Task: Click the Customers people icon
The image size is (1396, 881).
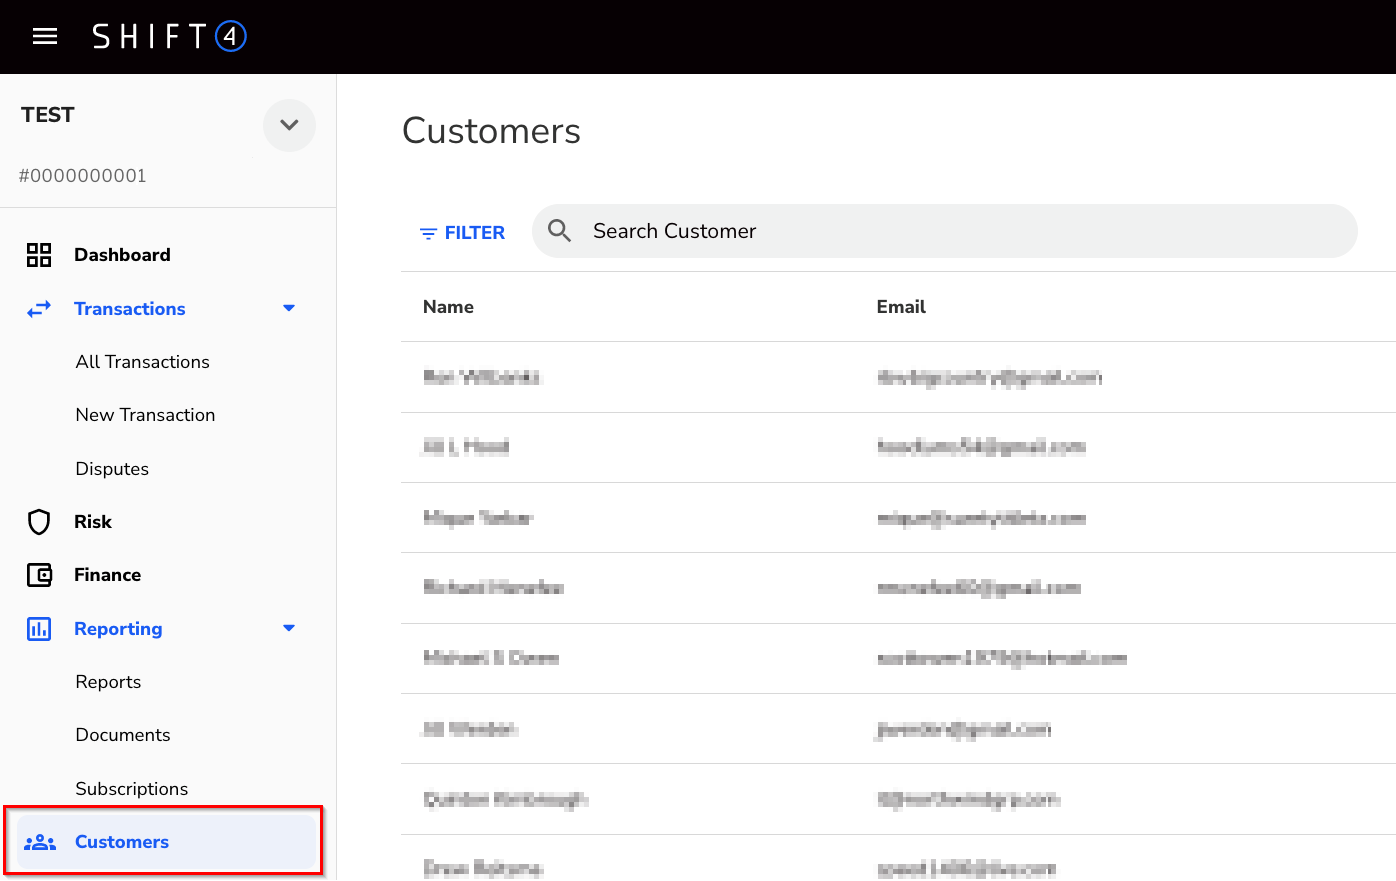Action: [40, 842]
